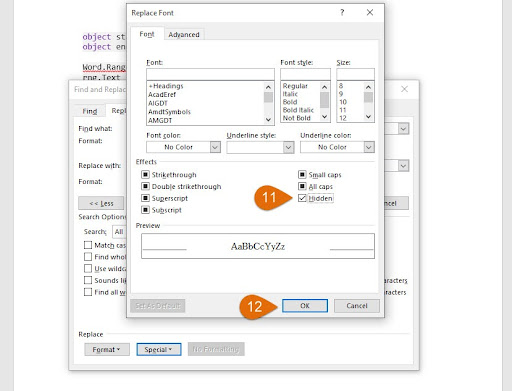Select the Font tab in Replace Font
Screen dimensions: 512x391
(147, 34)
